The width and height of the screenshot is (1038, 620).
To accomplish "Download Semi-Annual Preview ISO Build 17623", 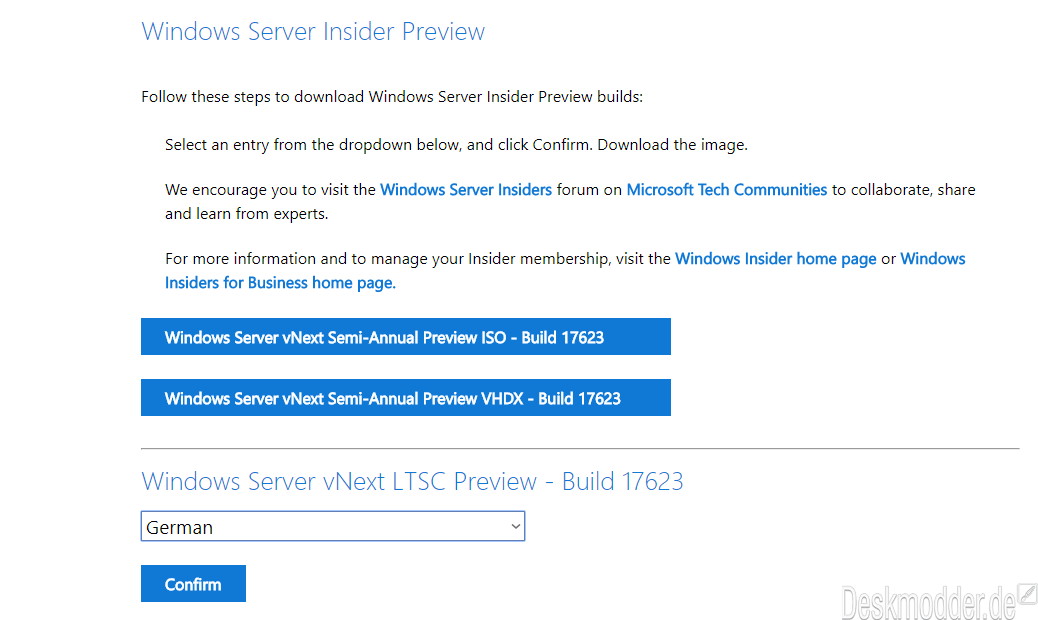I will point(406,337).
